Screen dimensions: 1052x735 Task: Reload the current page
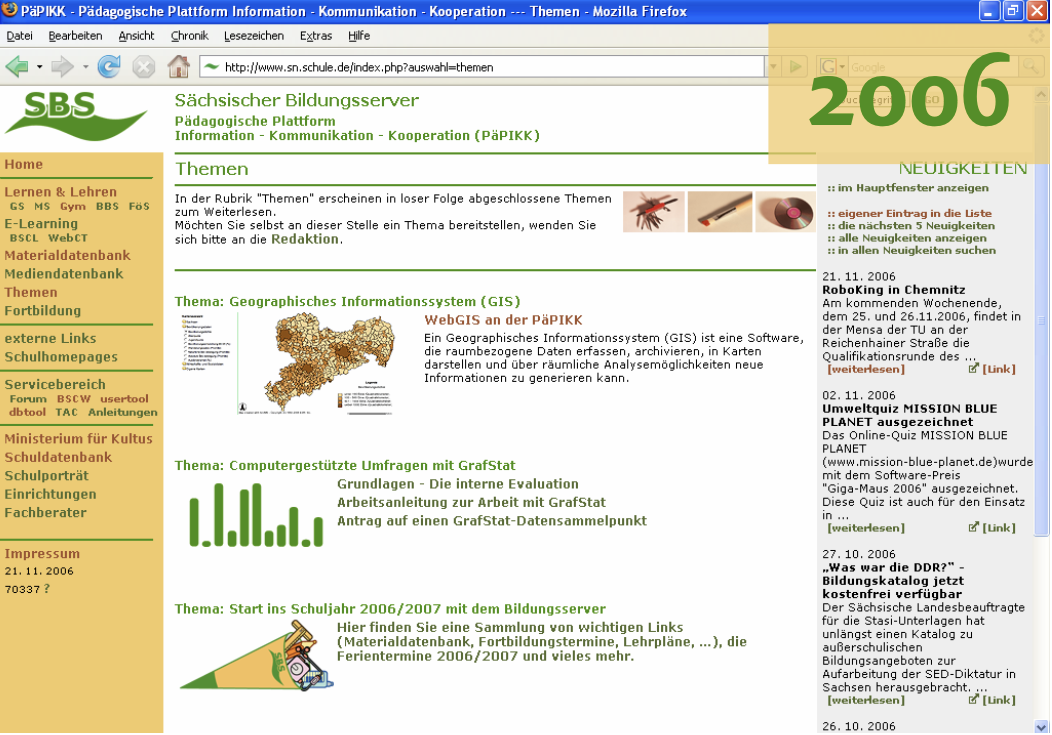pos(109,66)
